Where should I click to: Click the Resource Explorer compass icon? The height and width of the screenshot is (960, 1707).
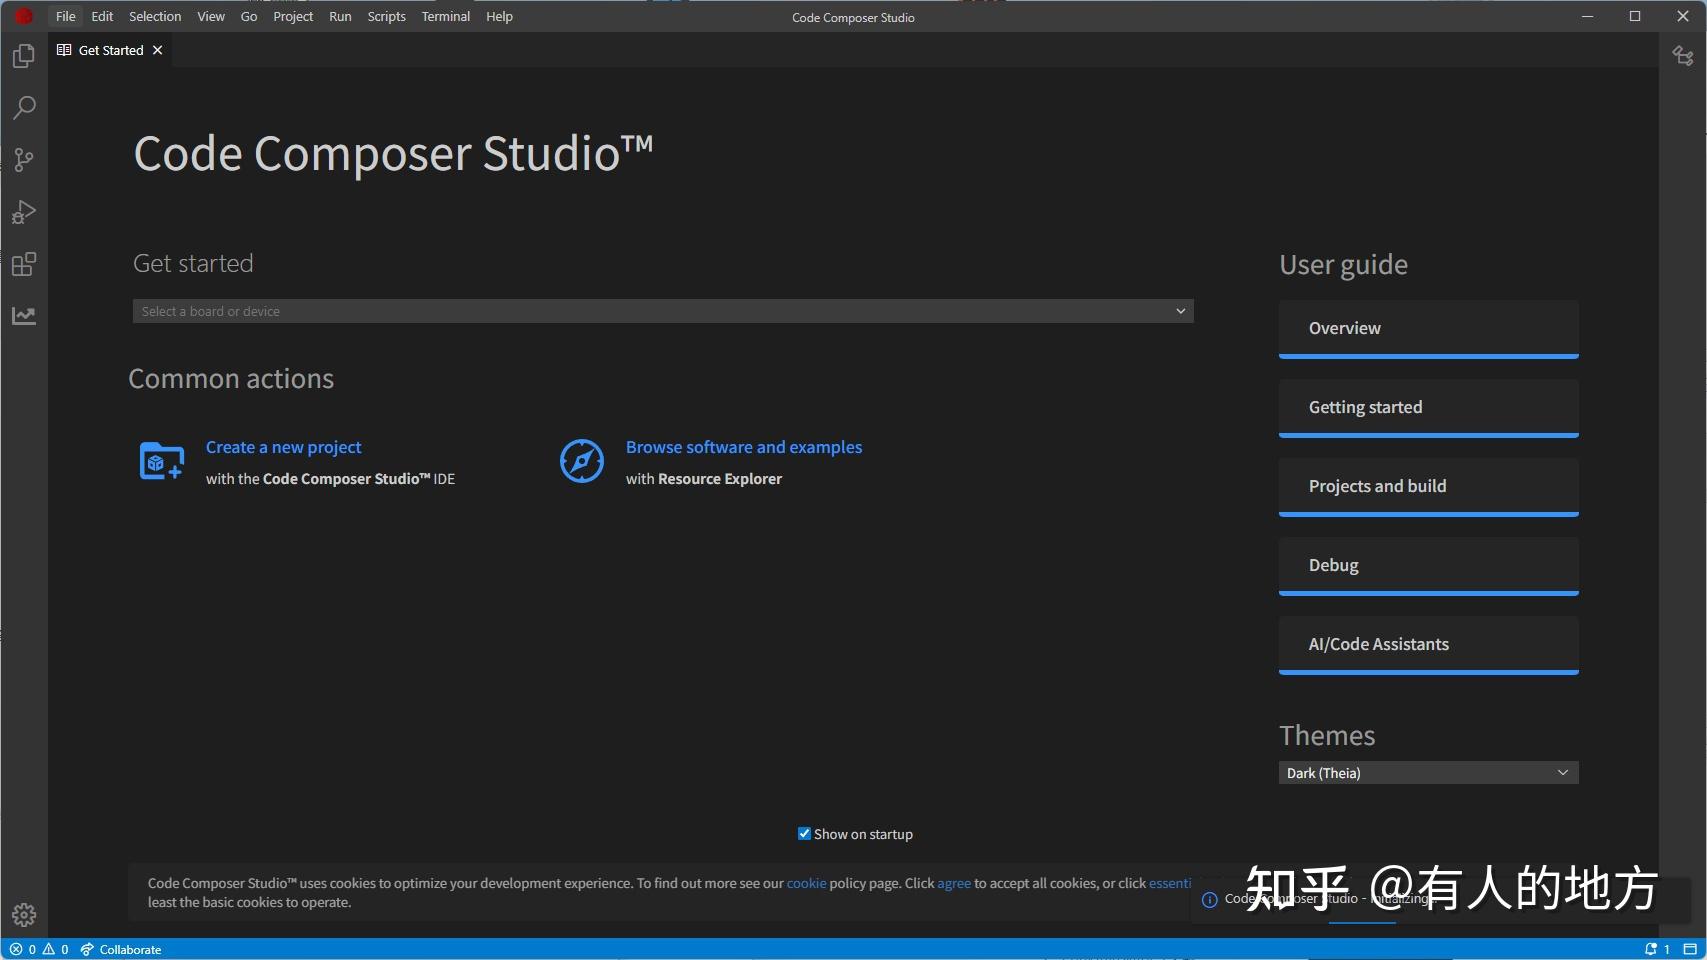[582, 461]
